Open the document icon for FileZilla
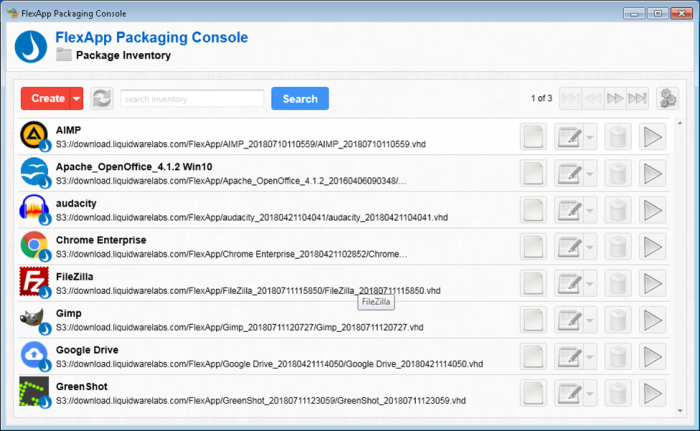 click(x=534, y=283)
